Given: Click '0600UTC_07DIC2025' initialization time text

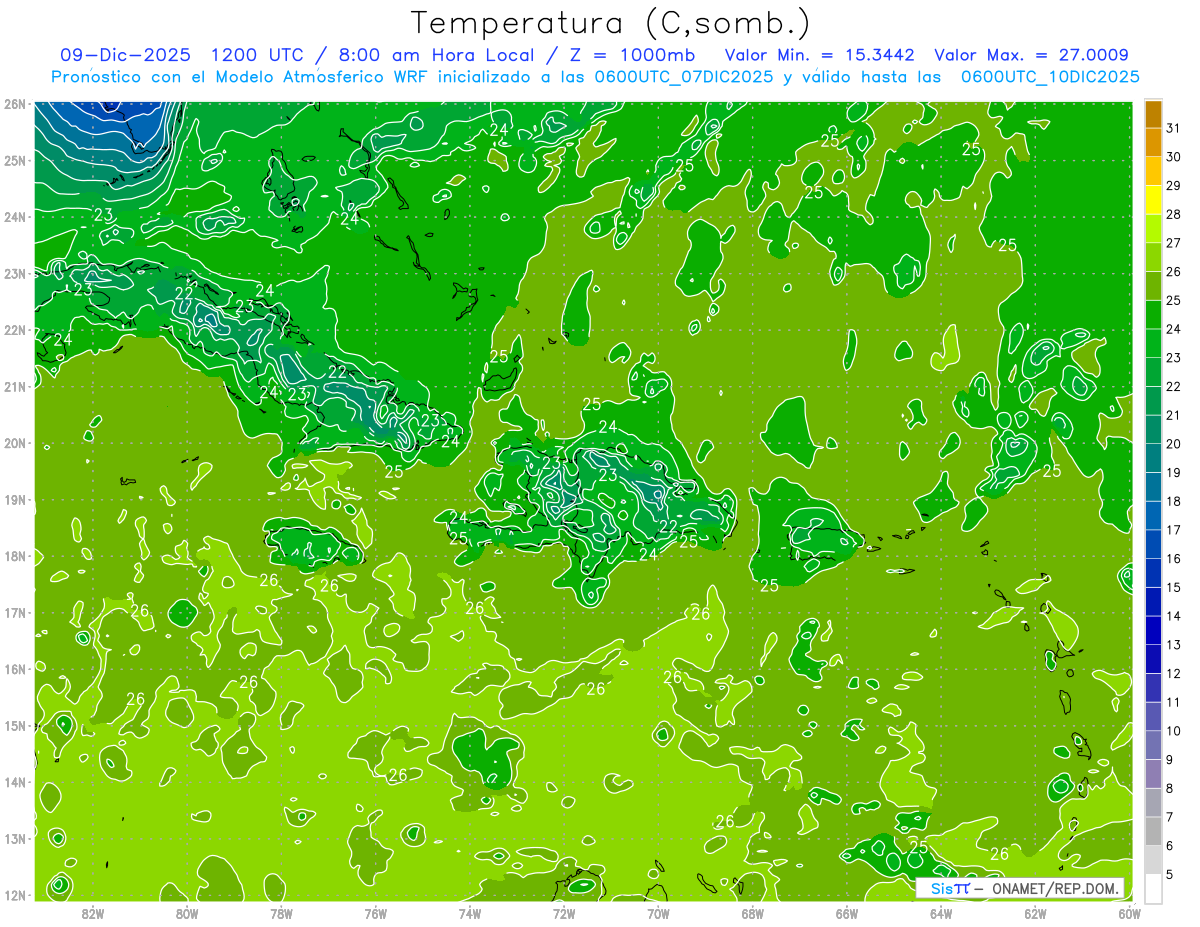Looking at the screenshot, I should pyautogui.click(x=684, y=77).
